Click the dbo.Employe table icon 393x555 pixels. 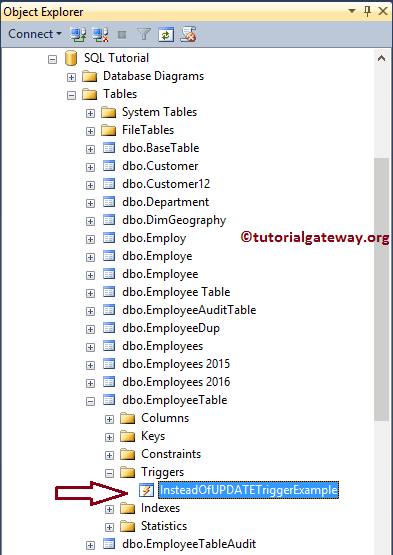[109, 256]
